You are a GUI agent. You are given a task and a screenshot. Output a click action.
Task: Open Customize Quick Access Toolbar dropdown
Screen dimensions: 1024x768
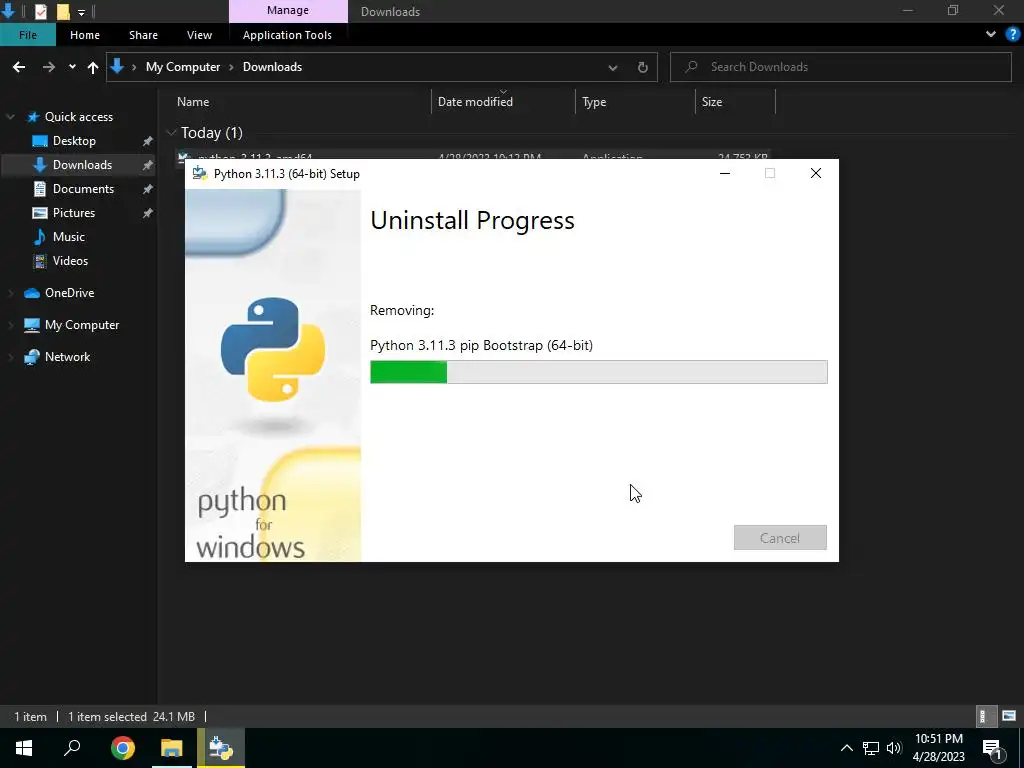[81, 12]
